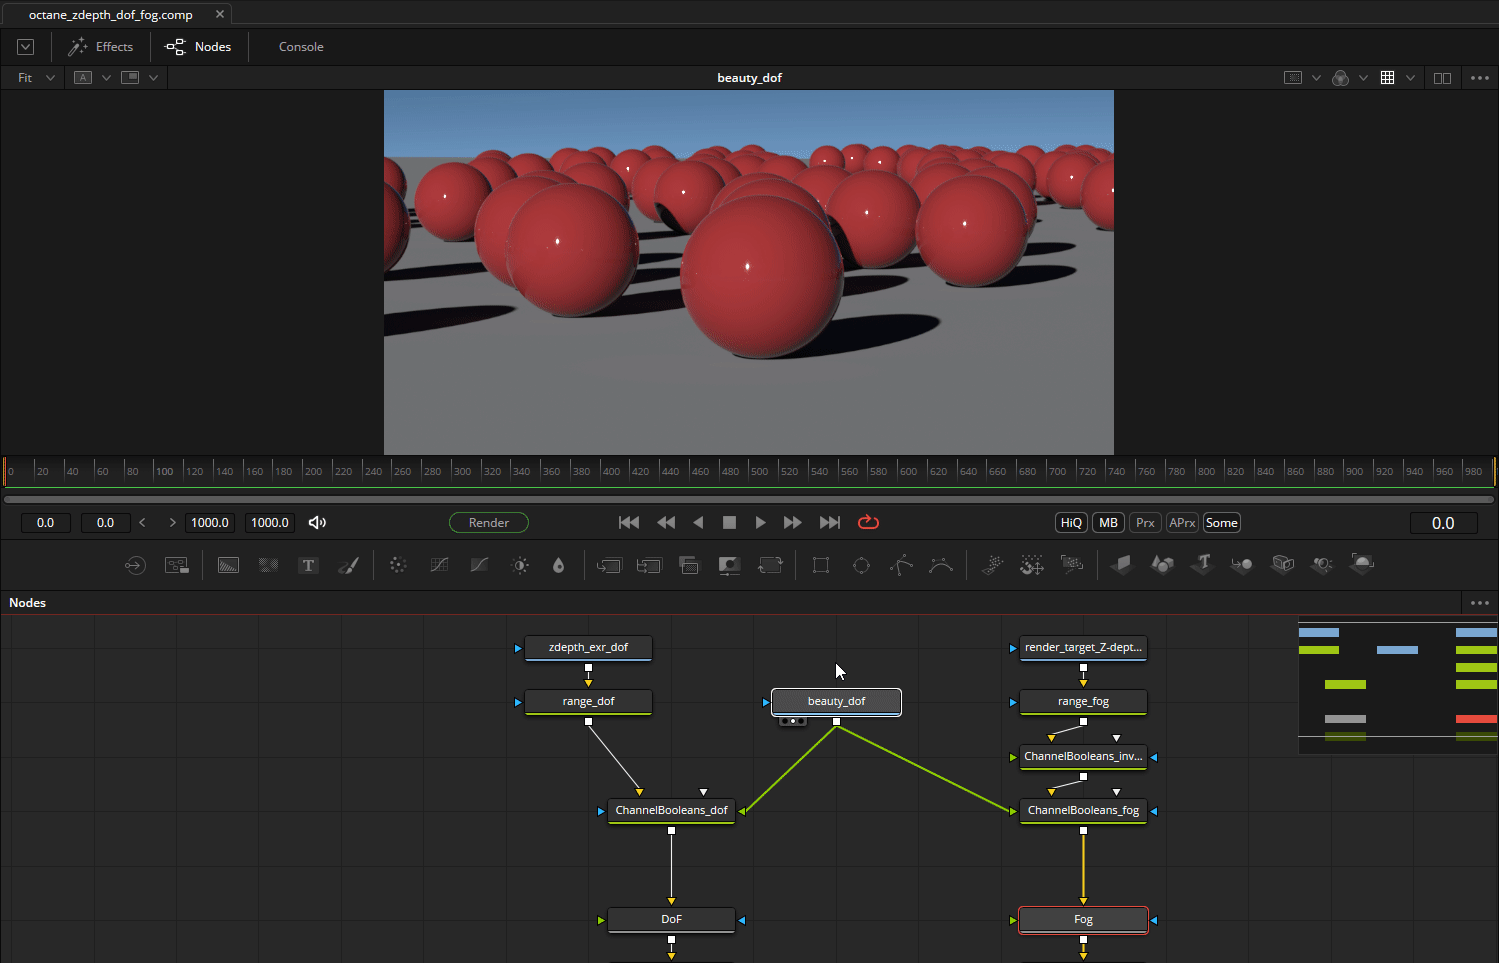Toggle the loop playback button
This screenshot has height=963, width=1499.
tap(868, 522)
